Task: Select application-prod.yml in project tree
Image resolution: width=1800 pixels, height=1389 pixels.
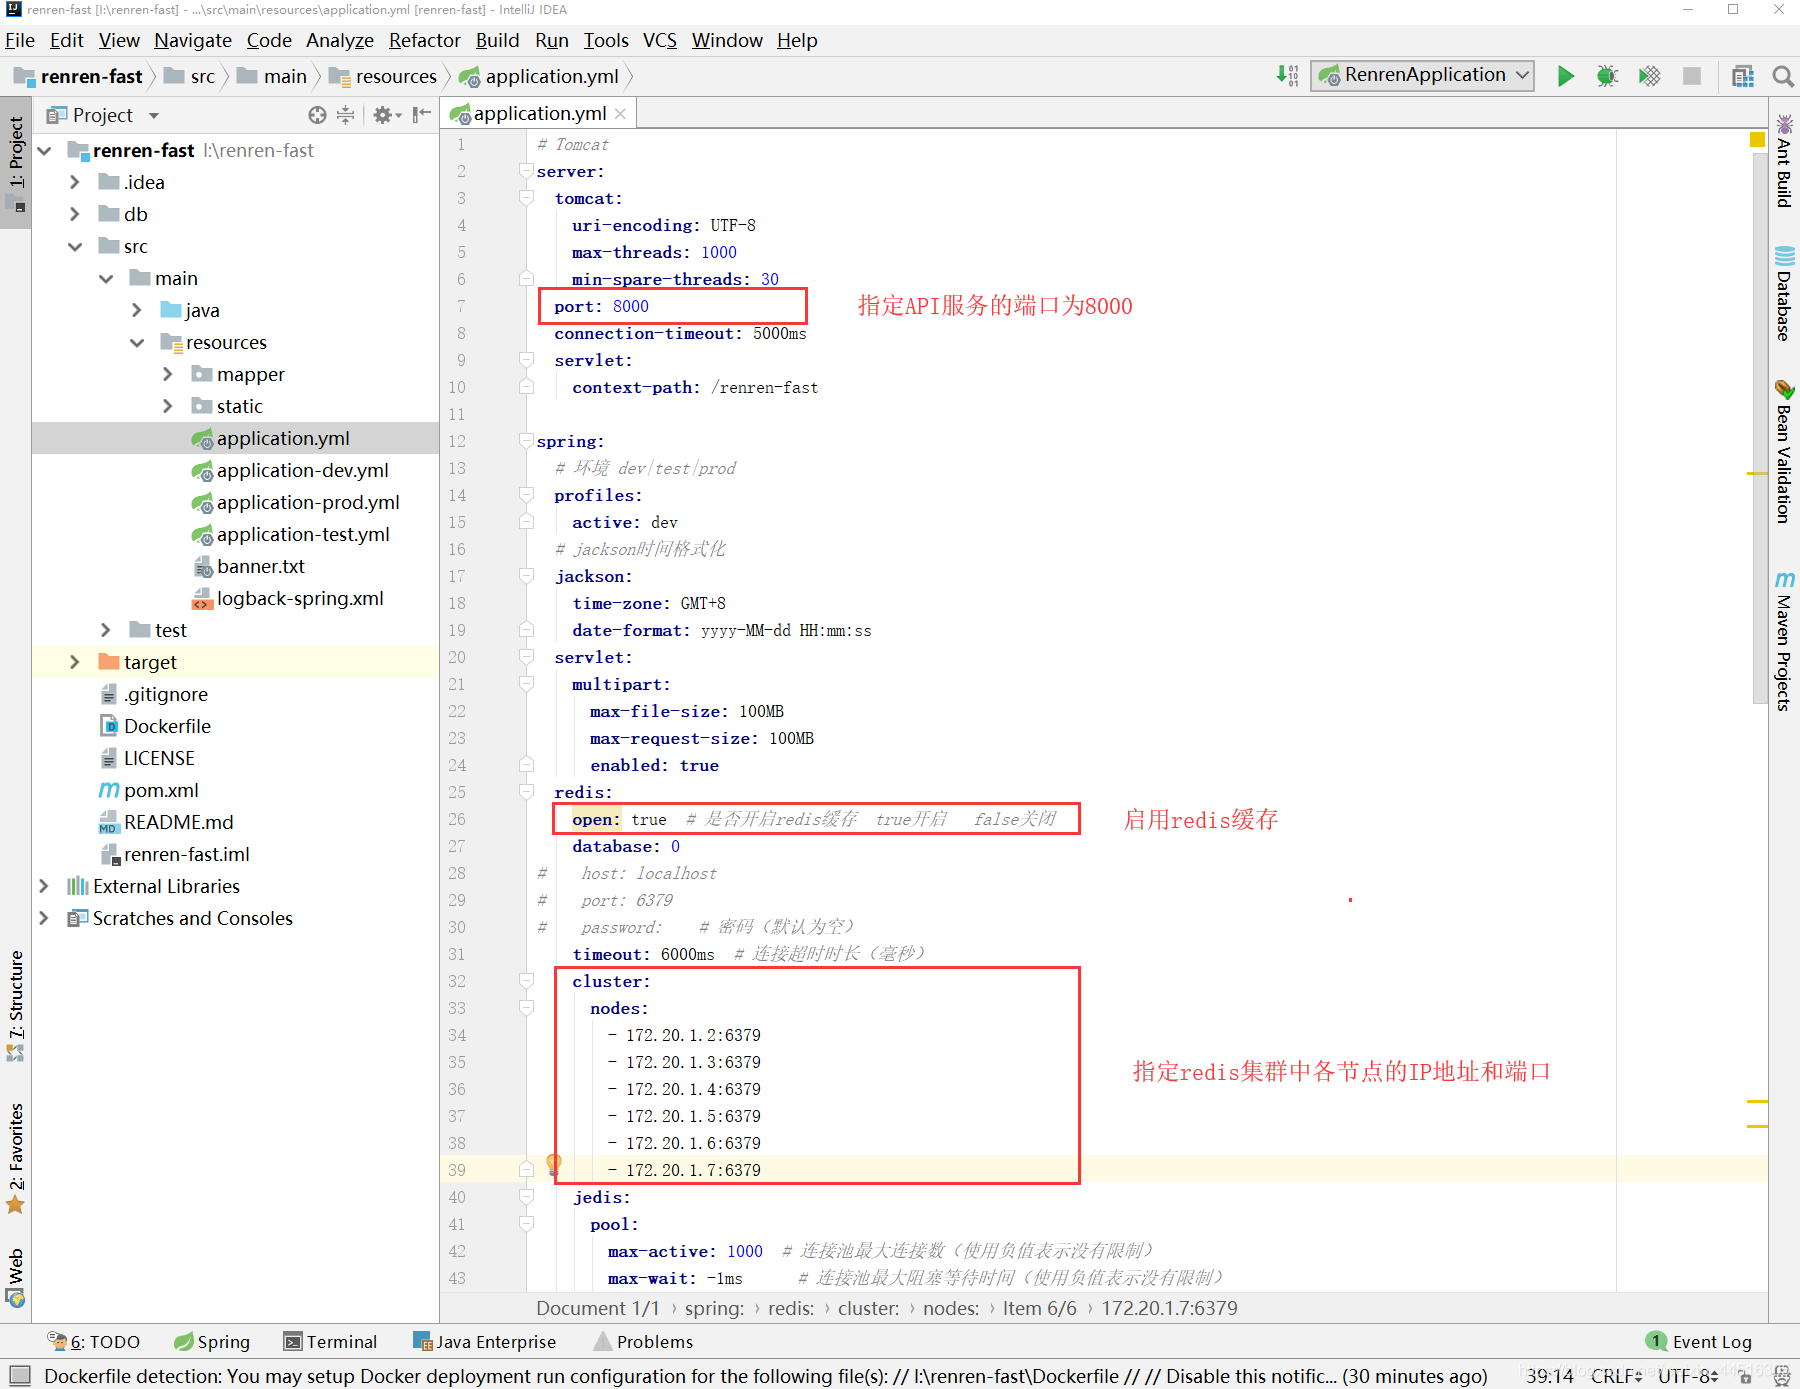Action: [x=308, y=503]
